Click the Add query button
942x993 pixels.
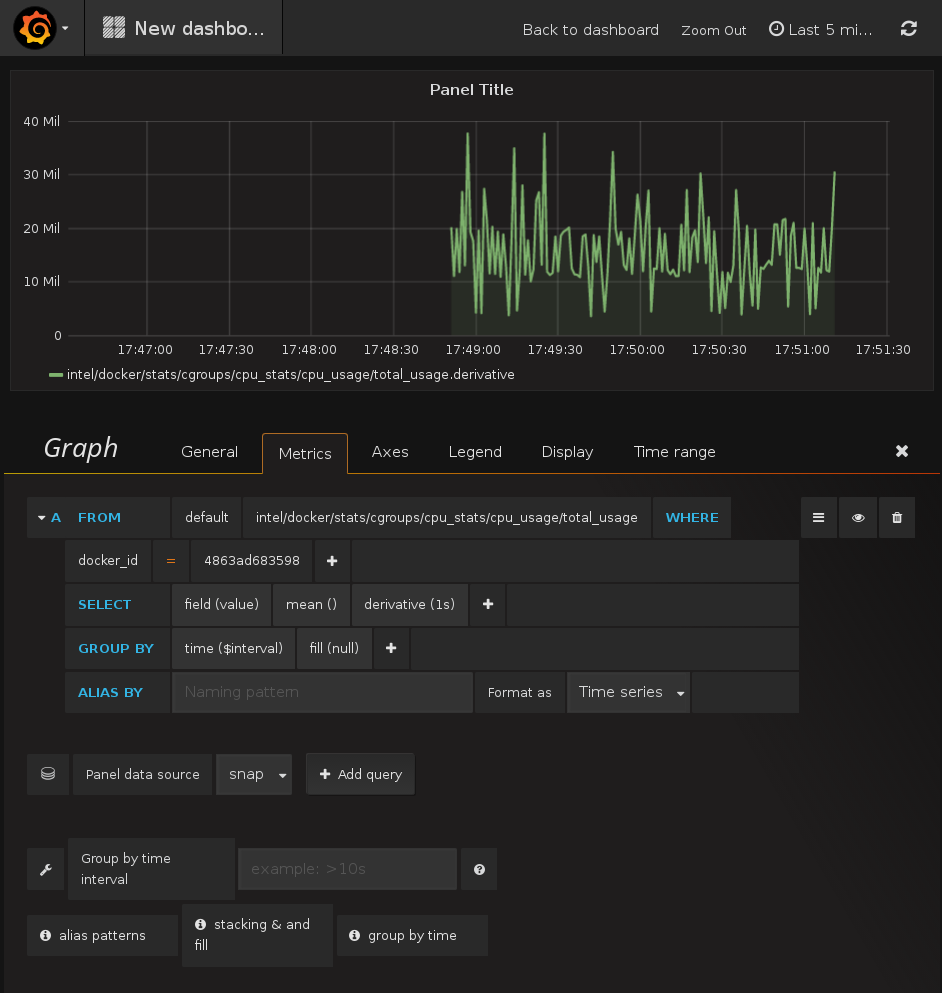[x=360, y=775]
